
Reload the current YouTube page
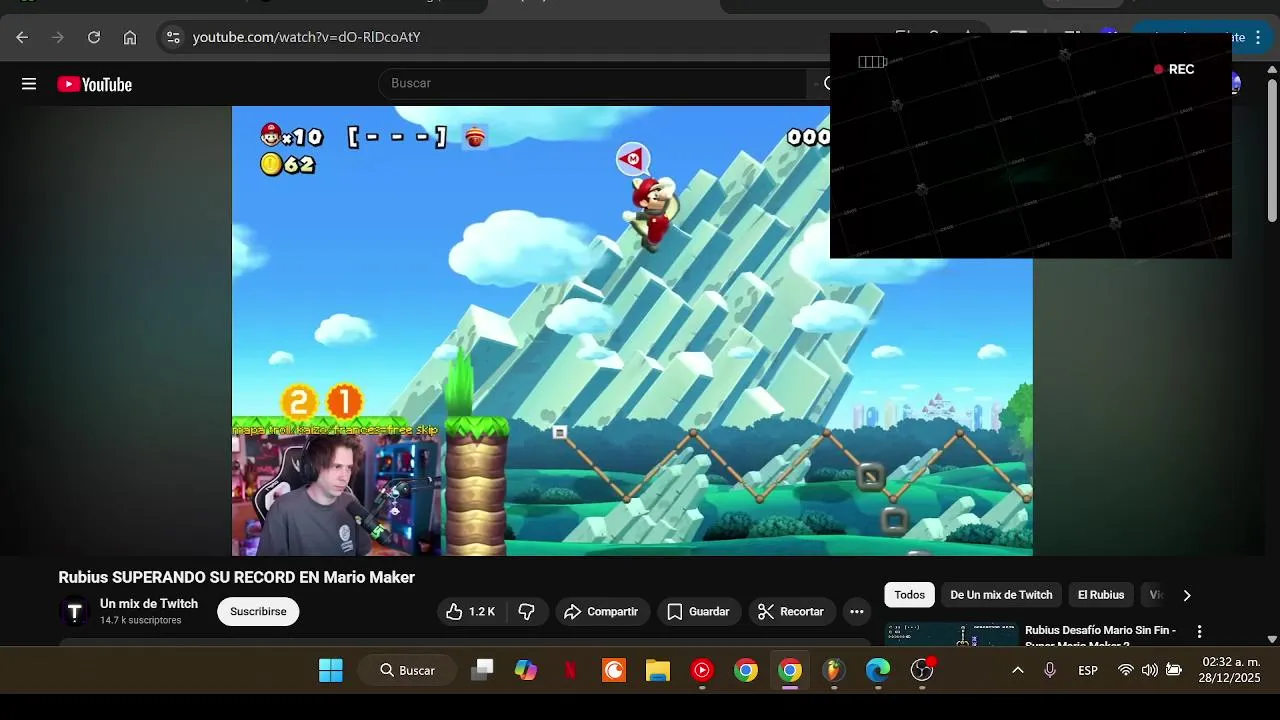click(94, 37)
